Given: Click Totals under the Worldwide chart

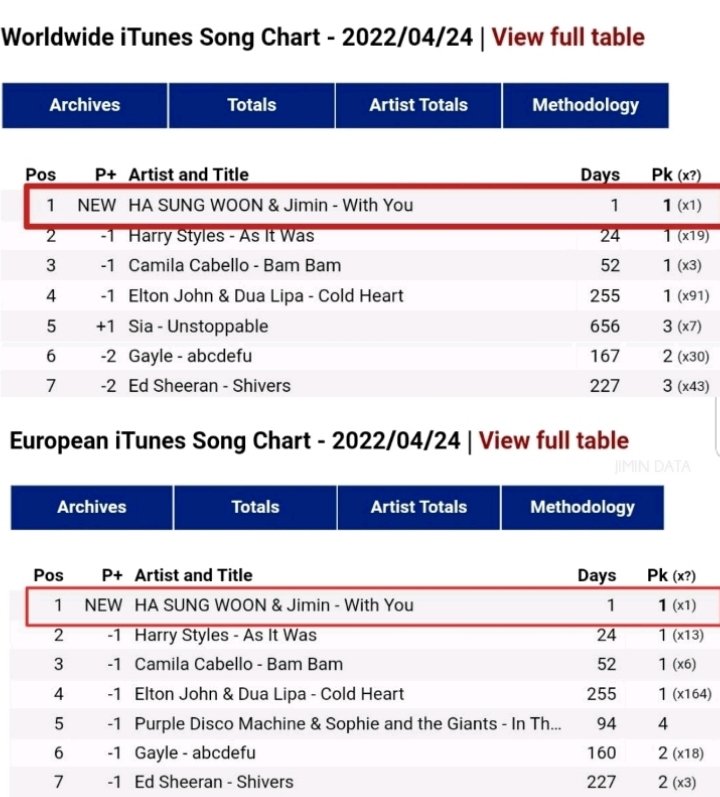Looking at the screenshot, I should coord(251,105).
